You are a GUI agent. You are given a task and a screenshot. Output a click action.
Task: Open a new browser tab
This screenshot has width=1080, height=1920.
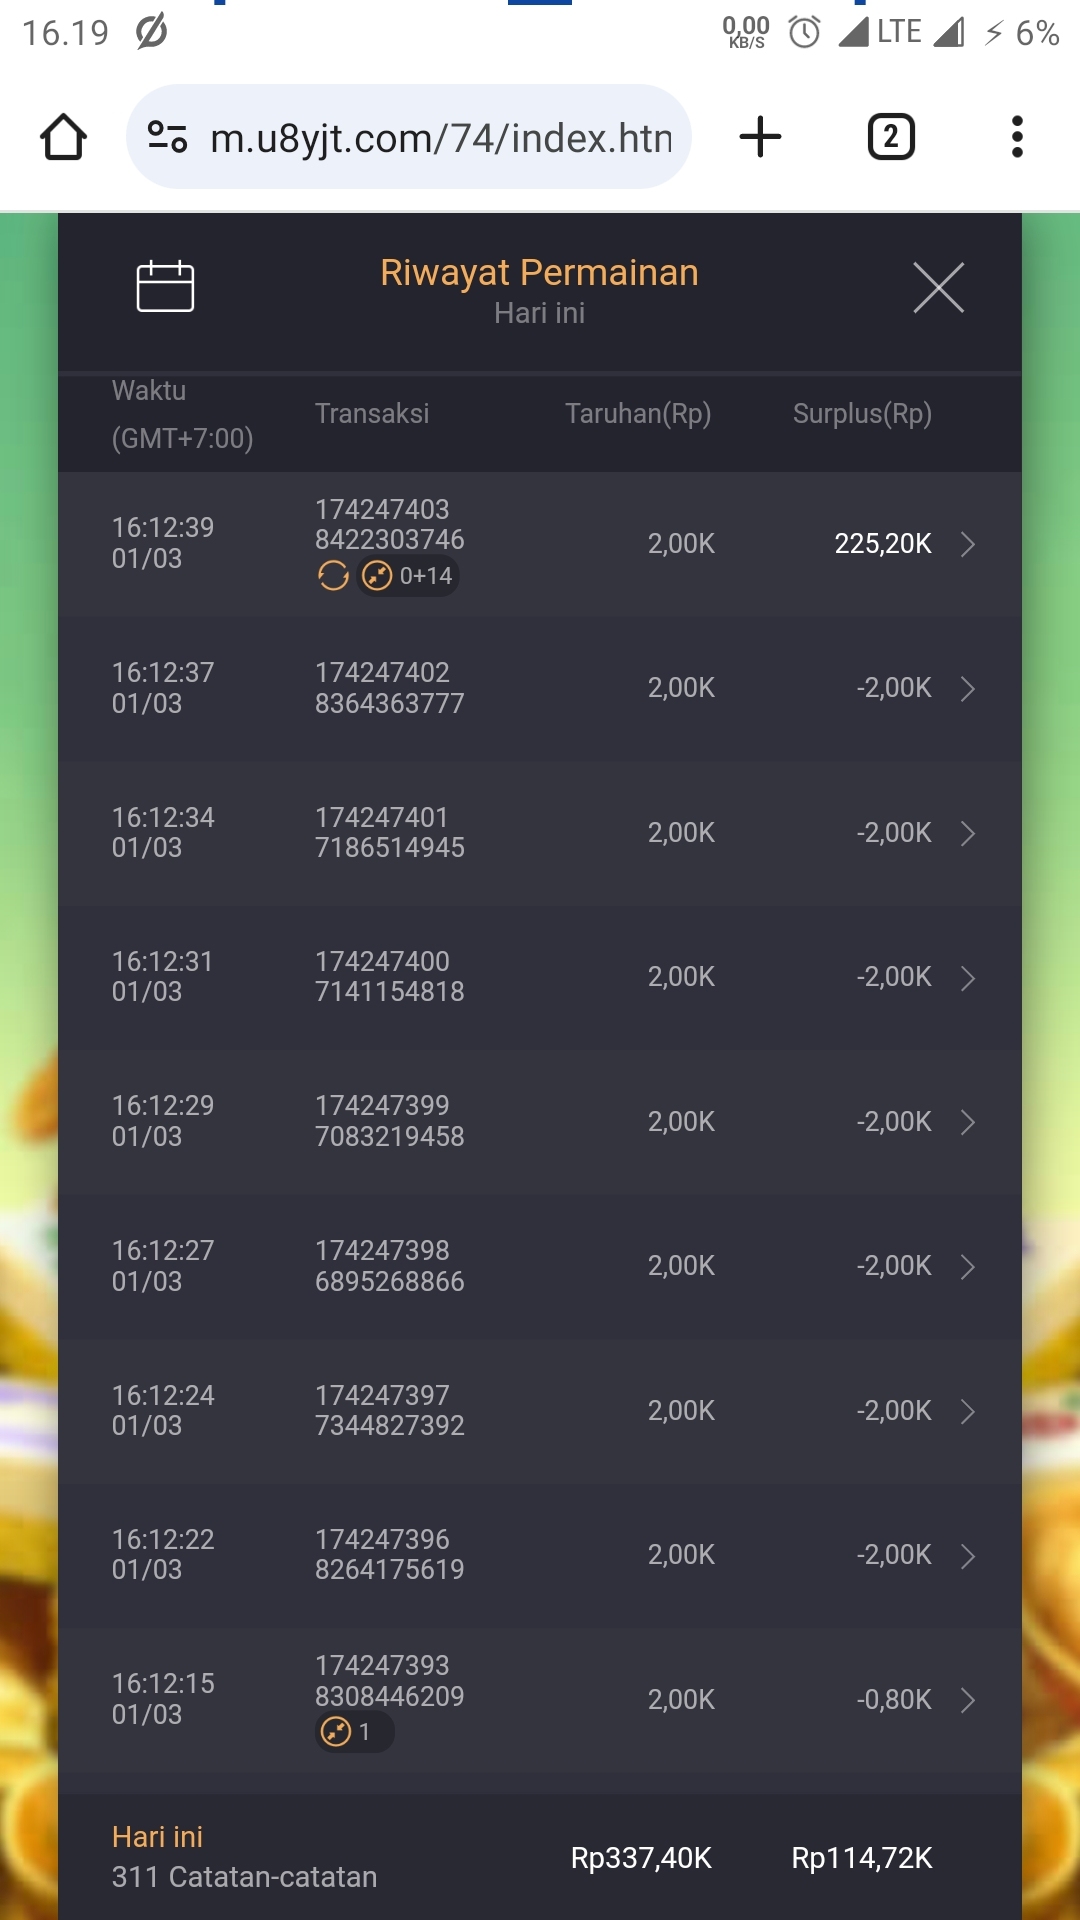coord(760,137)
